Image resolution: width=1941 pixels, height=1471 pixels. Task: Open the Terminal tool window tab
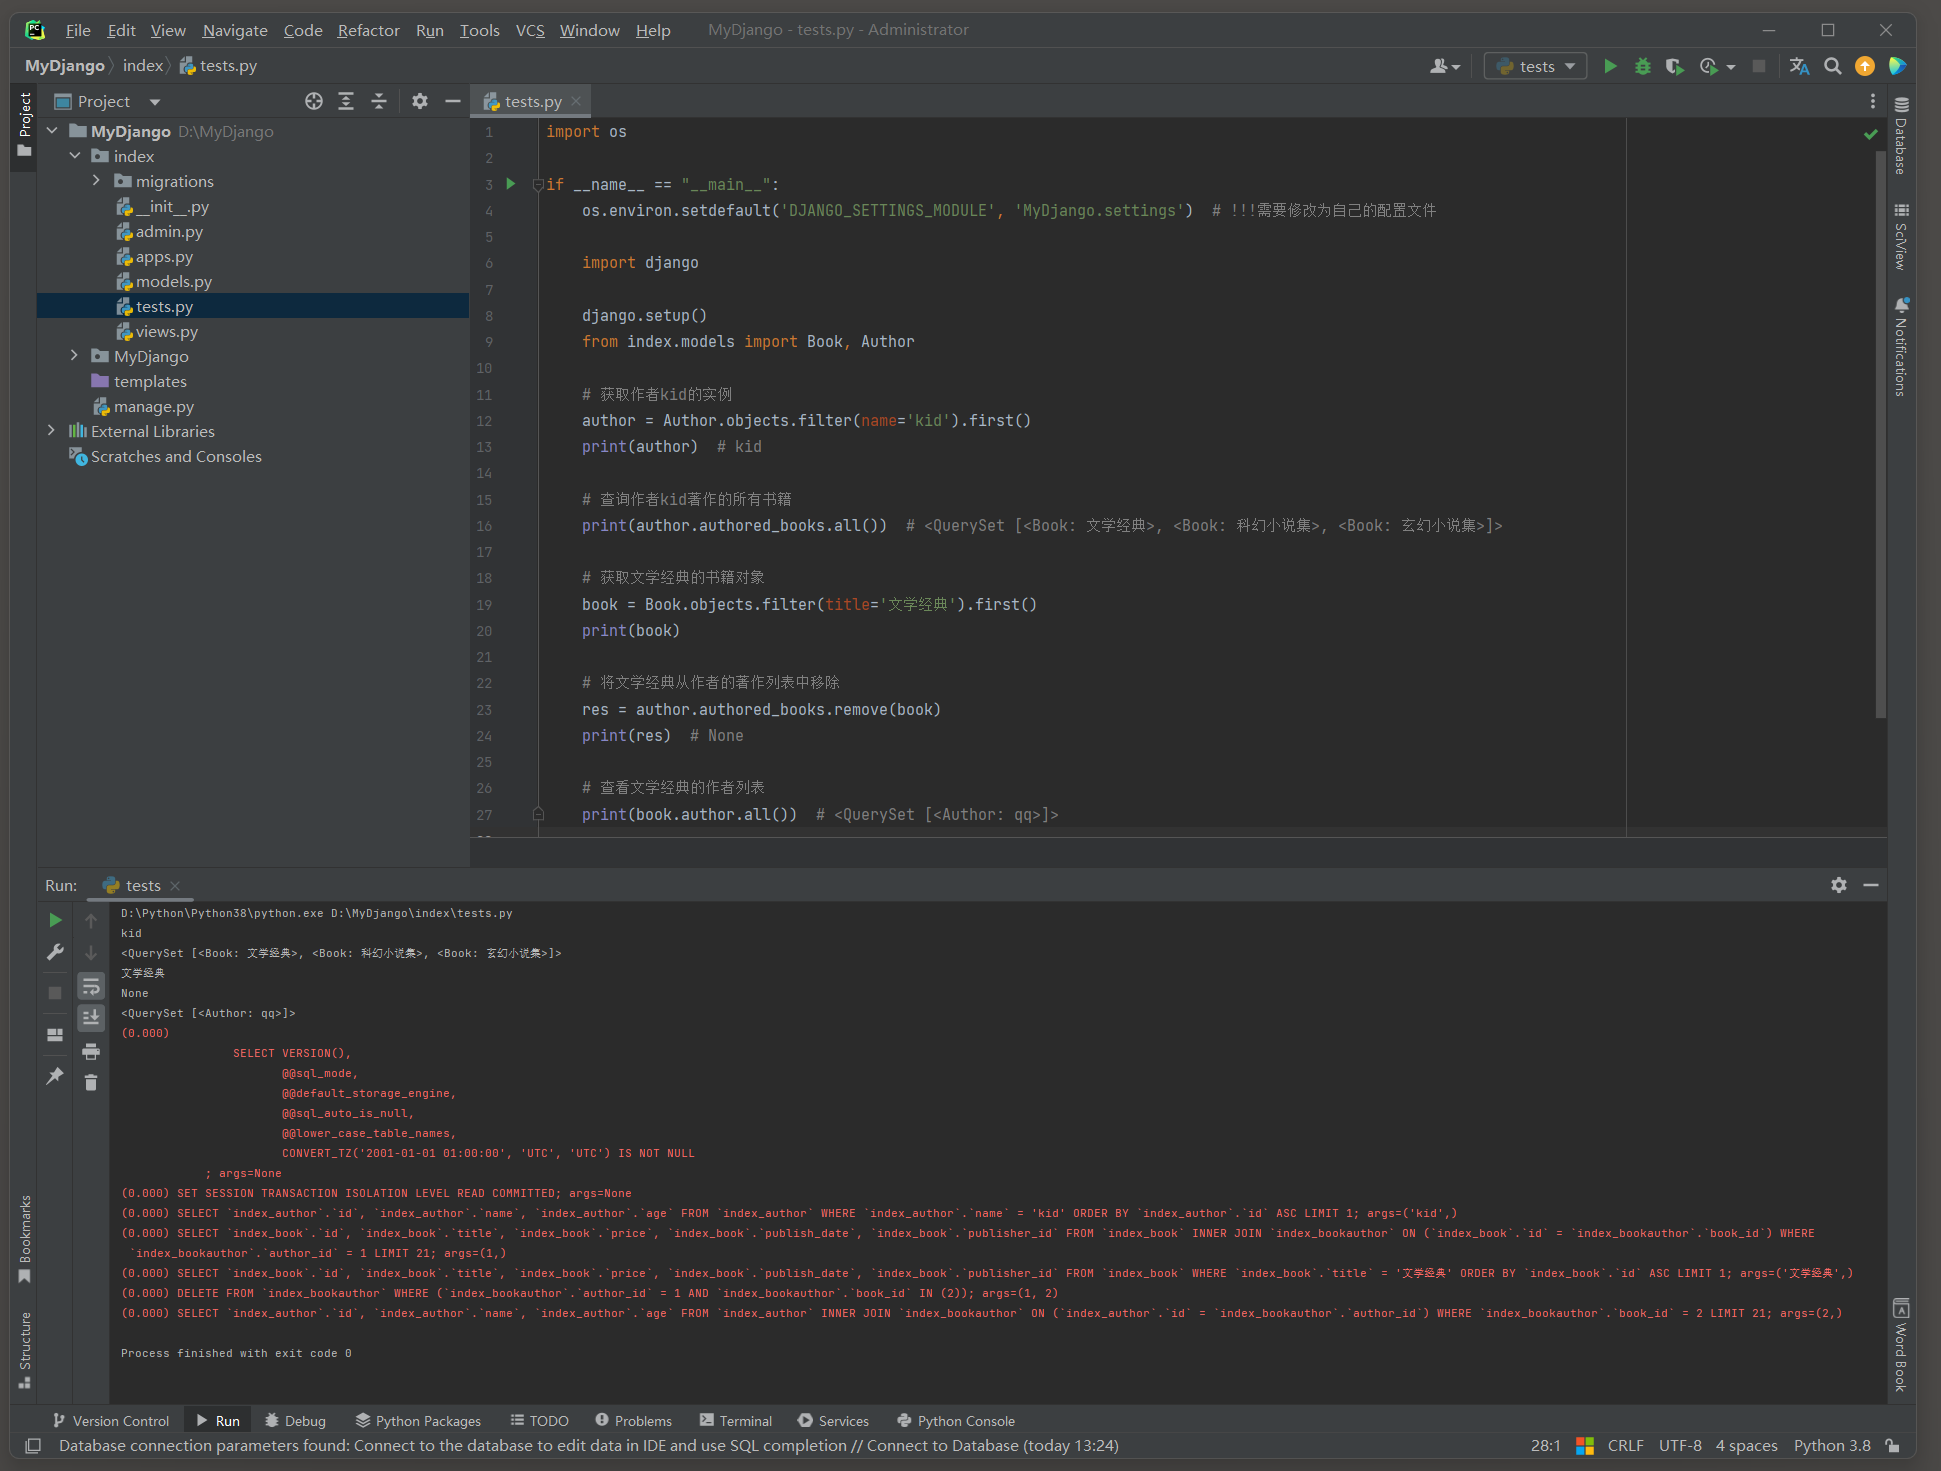(736, 1421)
